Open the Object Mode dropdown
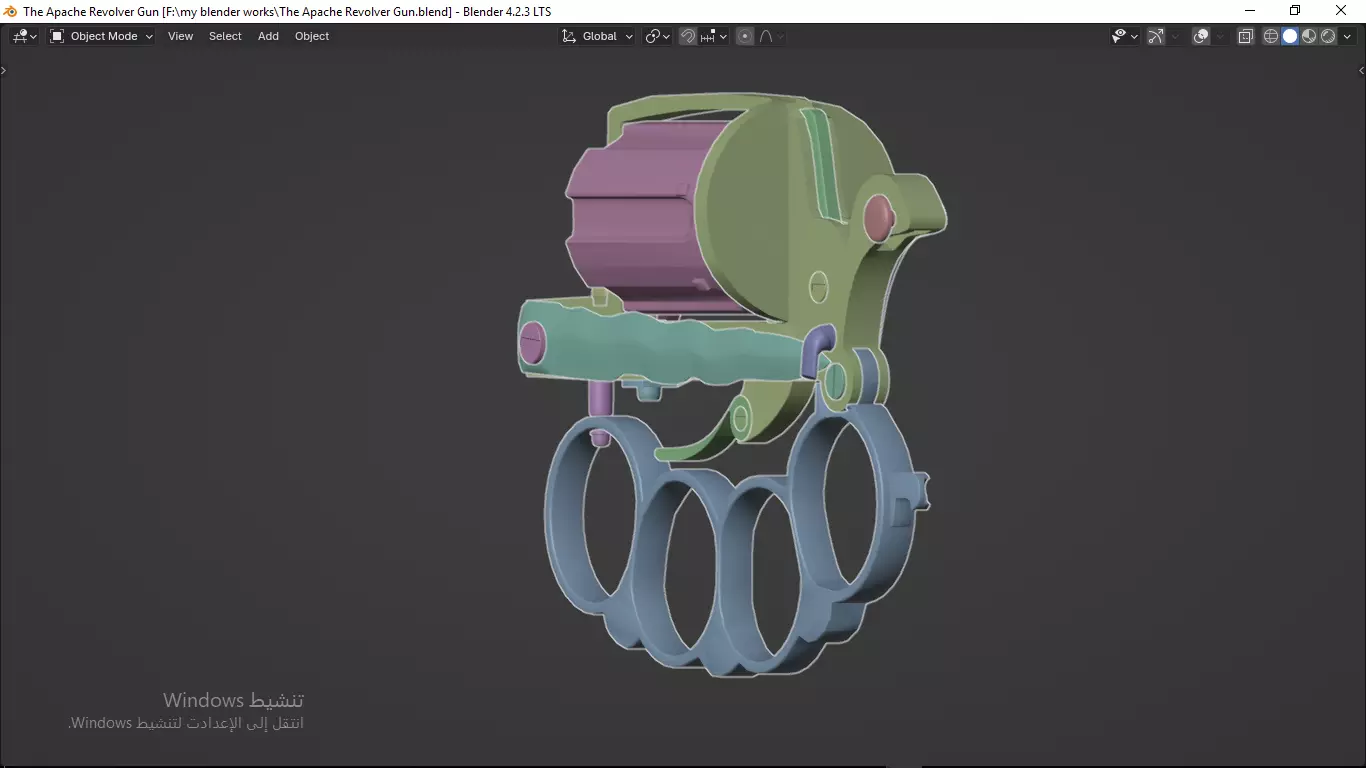 (x=101, y=36)
